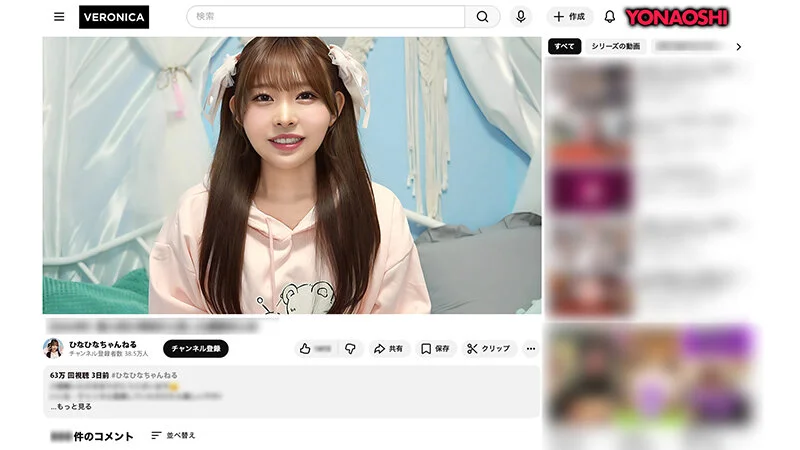Save video using the 保存 button
Screen dimensions: 800x450
(x=435, y=349)
